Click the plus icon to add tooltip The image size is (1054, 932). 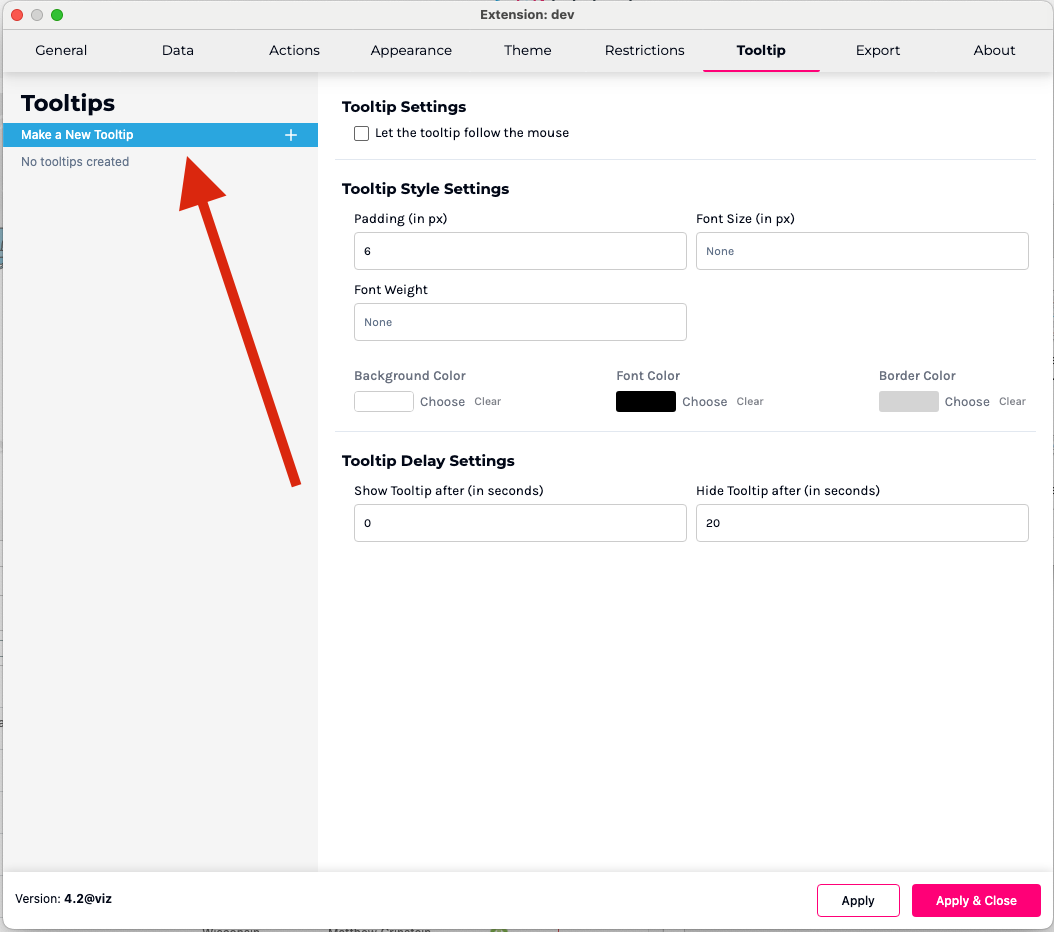(291, 135)
